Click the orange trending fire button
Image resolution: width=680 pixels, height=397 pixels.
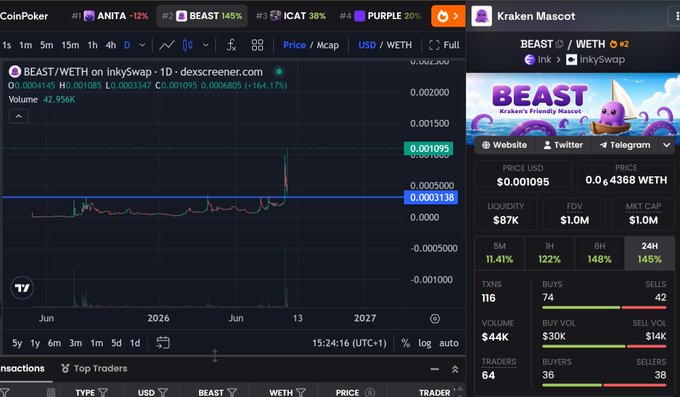pos(448,16)
